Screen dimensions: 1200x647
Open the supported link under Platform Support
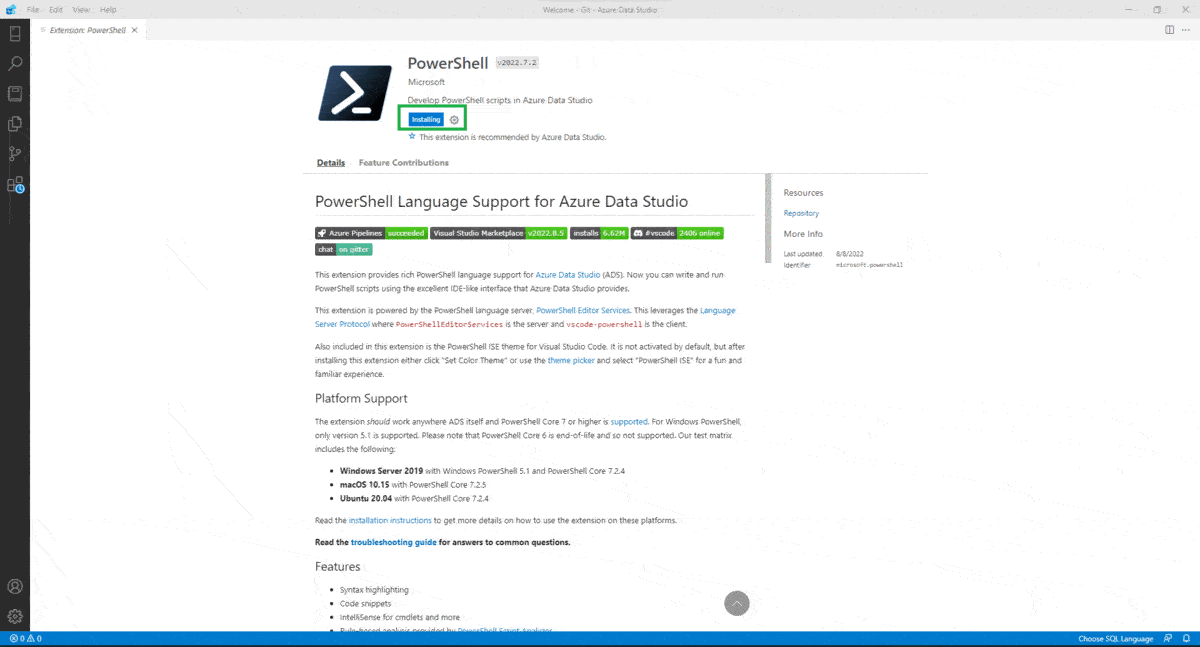(629, 422)
